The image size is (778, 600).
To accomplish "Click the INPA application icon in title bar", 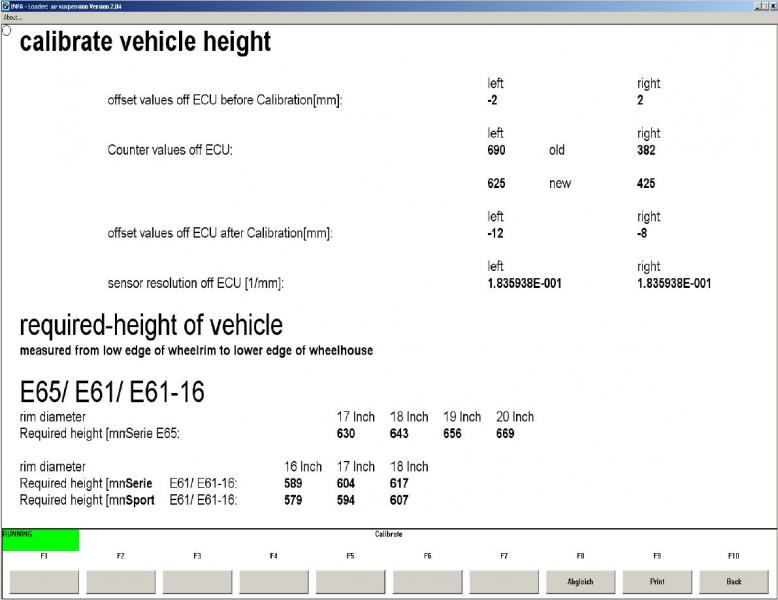I will [6, 6].
